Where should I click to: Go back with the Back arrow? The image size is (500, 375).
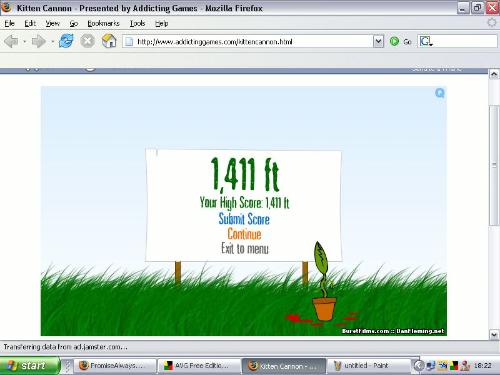[x=11, y=42]
